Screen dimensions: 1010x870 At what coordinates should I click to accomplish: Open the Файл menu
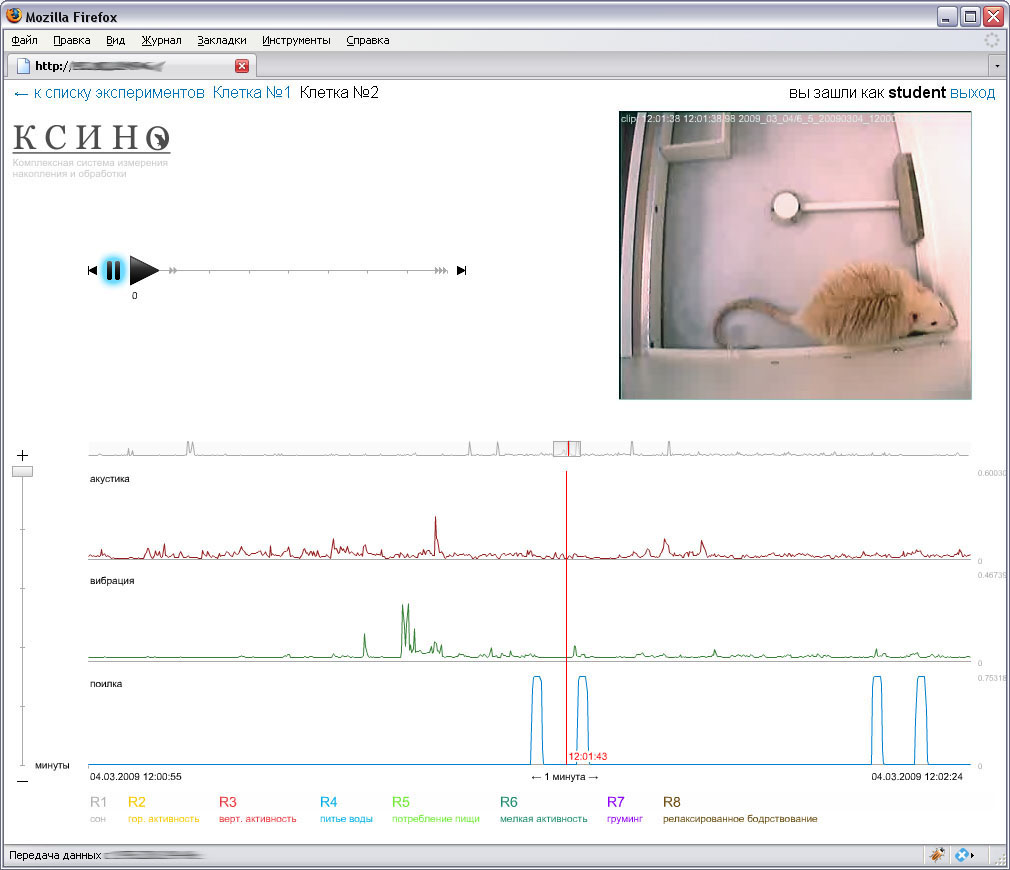(x=24, y=40)
